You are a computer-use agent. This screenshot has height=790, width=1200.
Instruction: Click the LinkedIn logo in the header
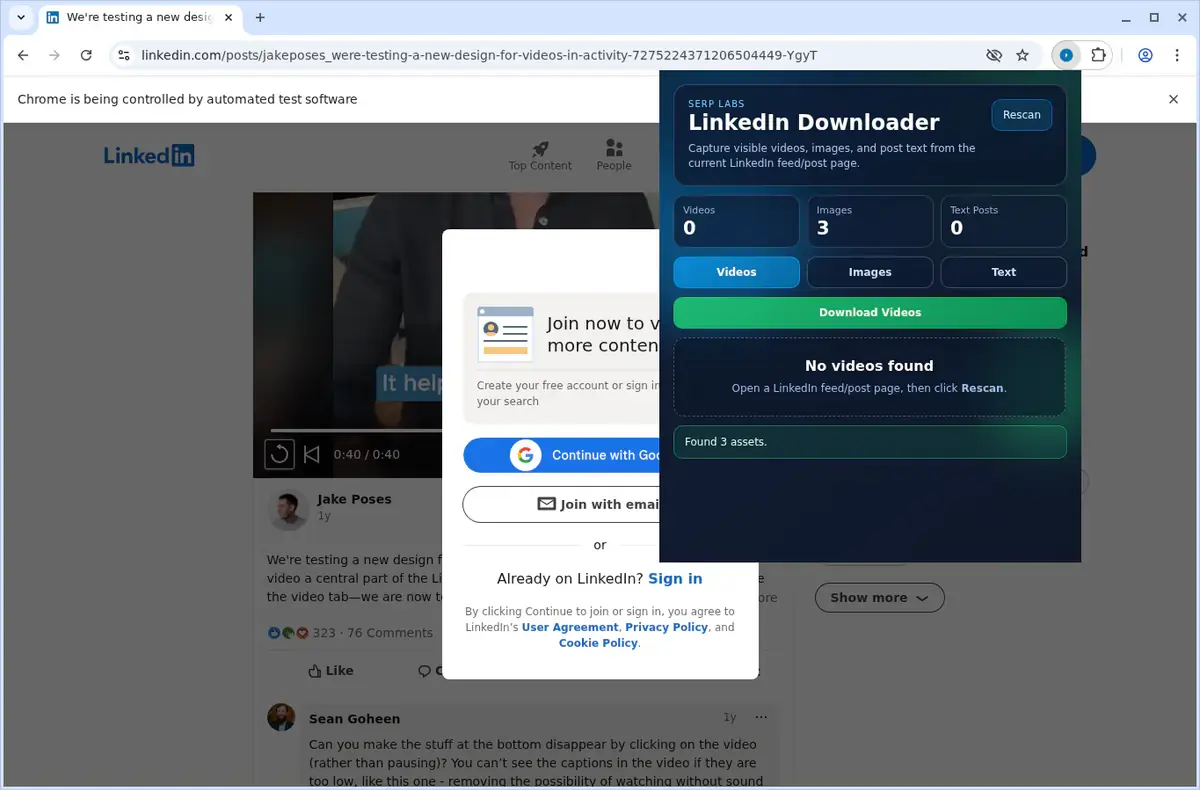[149, 155]
